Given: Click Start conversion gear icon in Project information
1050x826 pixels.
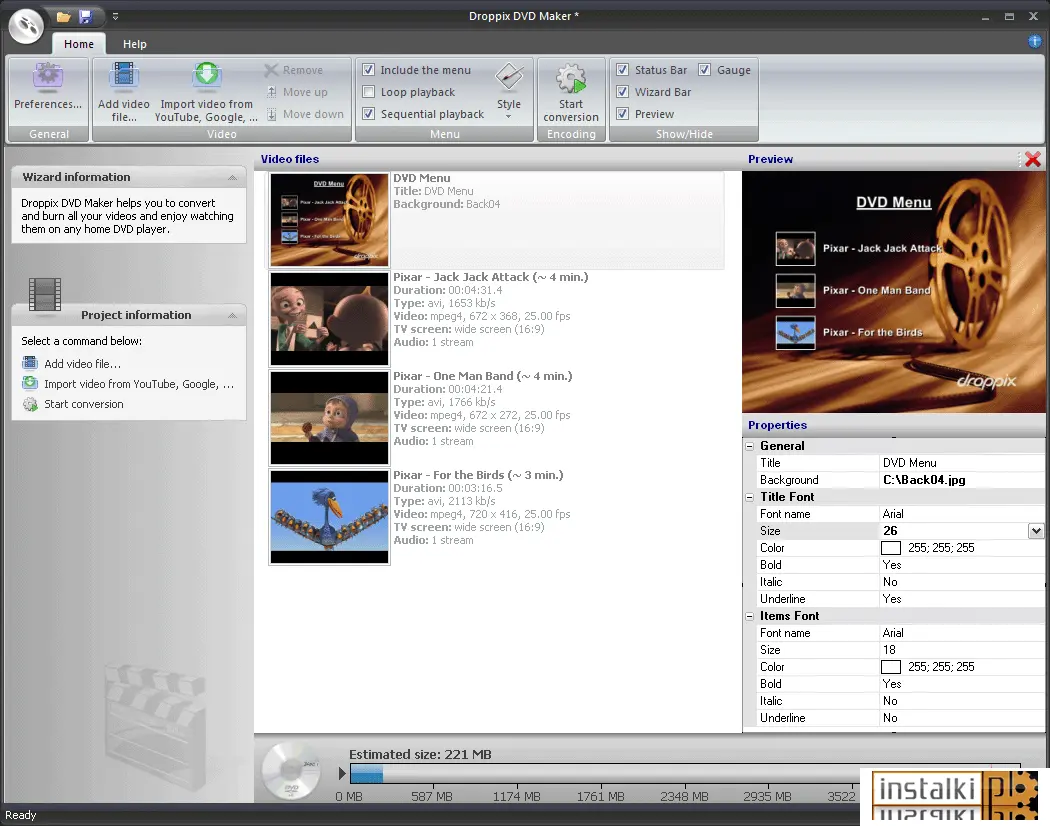Looking at the screenshot, I should tap(30, 404).
